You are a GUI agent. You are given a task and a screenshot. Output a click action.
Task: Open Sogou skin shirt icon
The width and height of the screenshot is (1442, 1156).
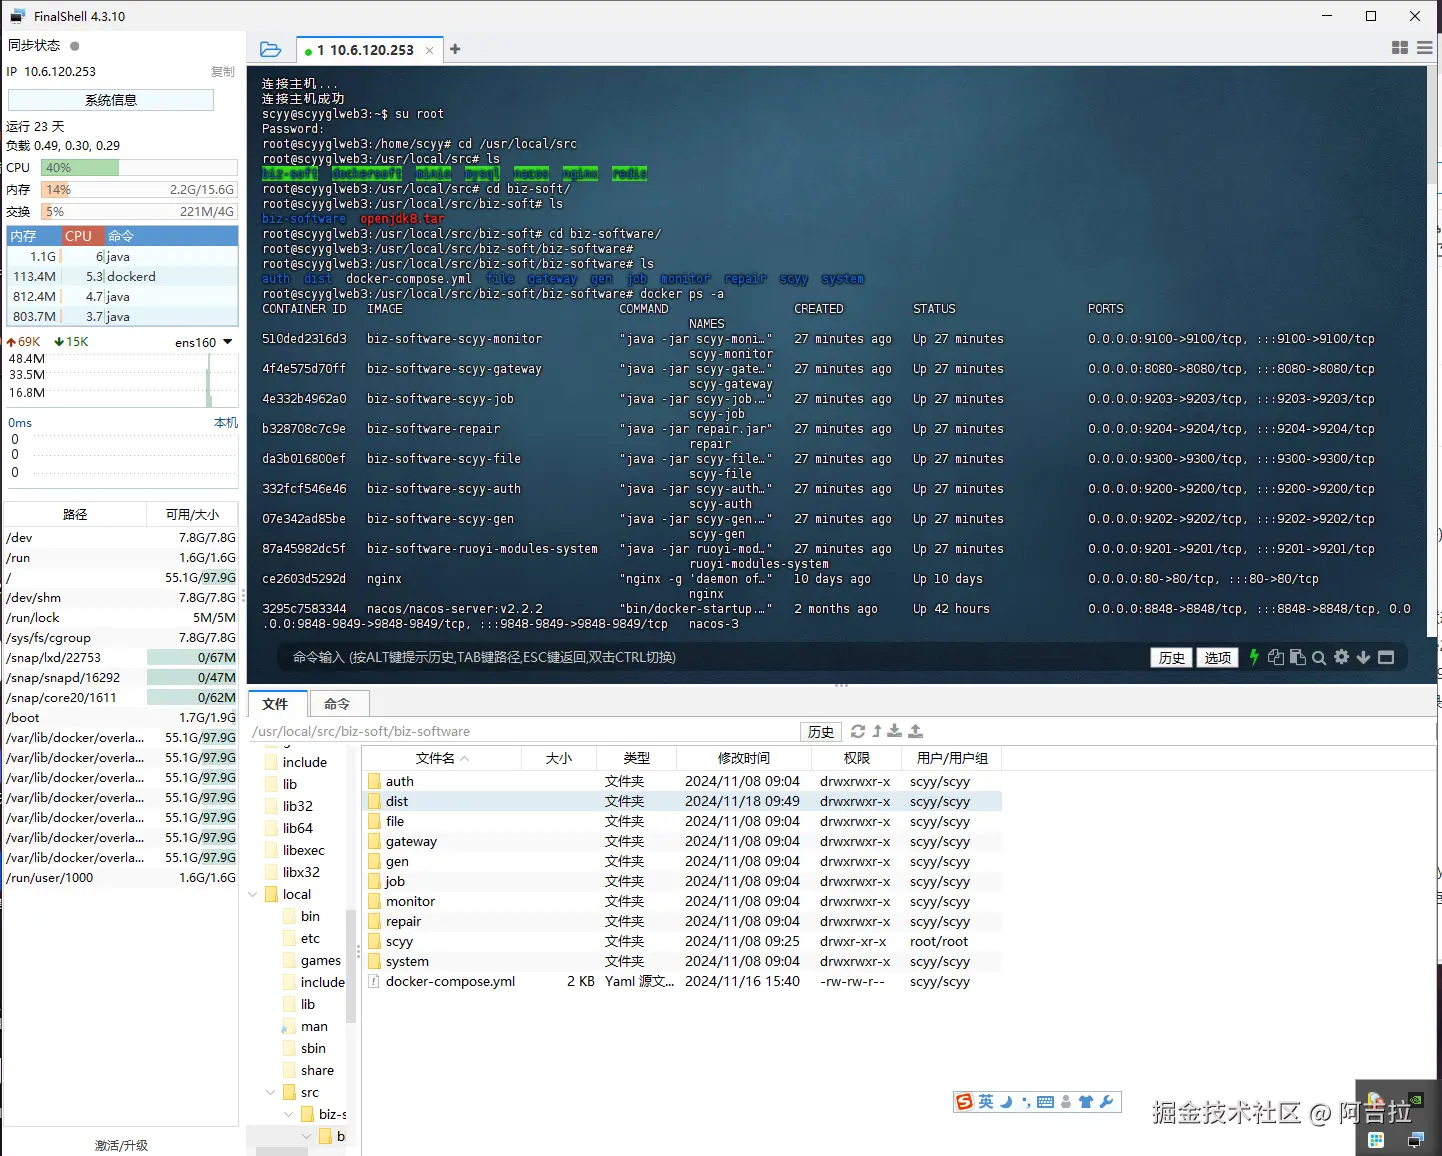pyautogui.click(x=1086, y=1102)
